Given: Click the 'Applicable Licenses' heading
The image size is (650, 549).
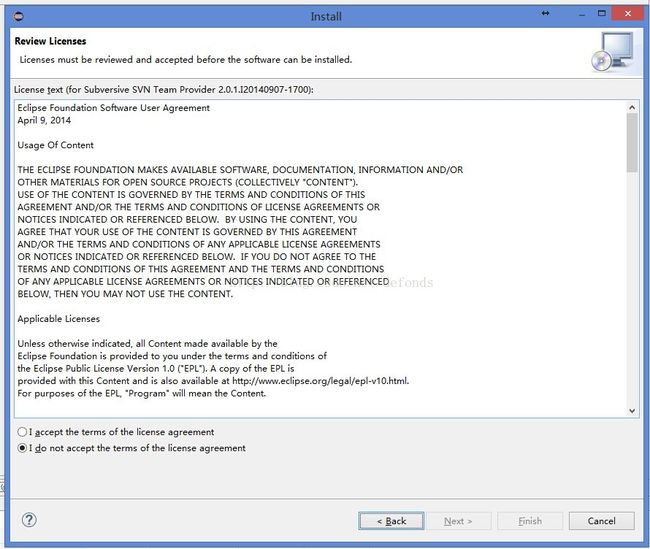Looking at the screenshot, I should 58,319.
